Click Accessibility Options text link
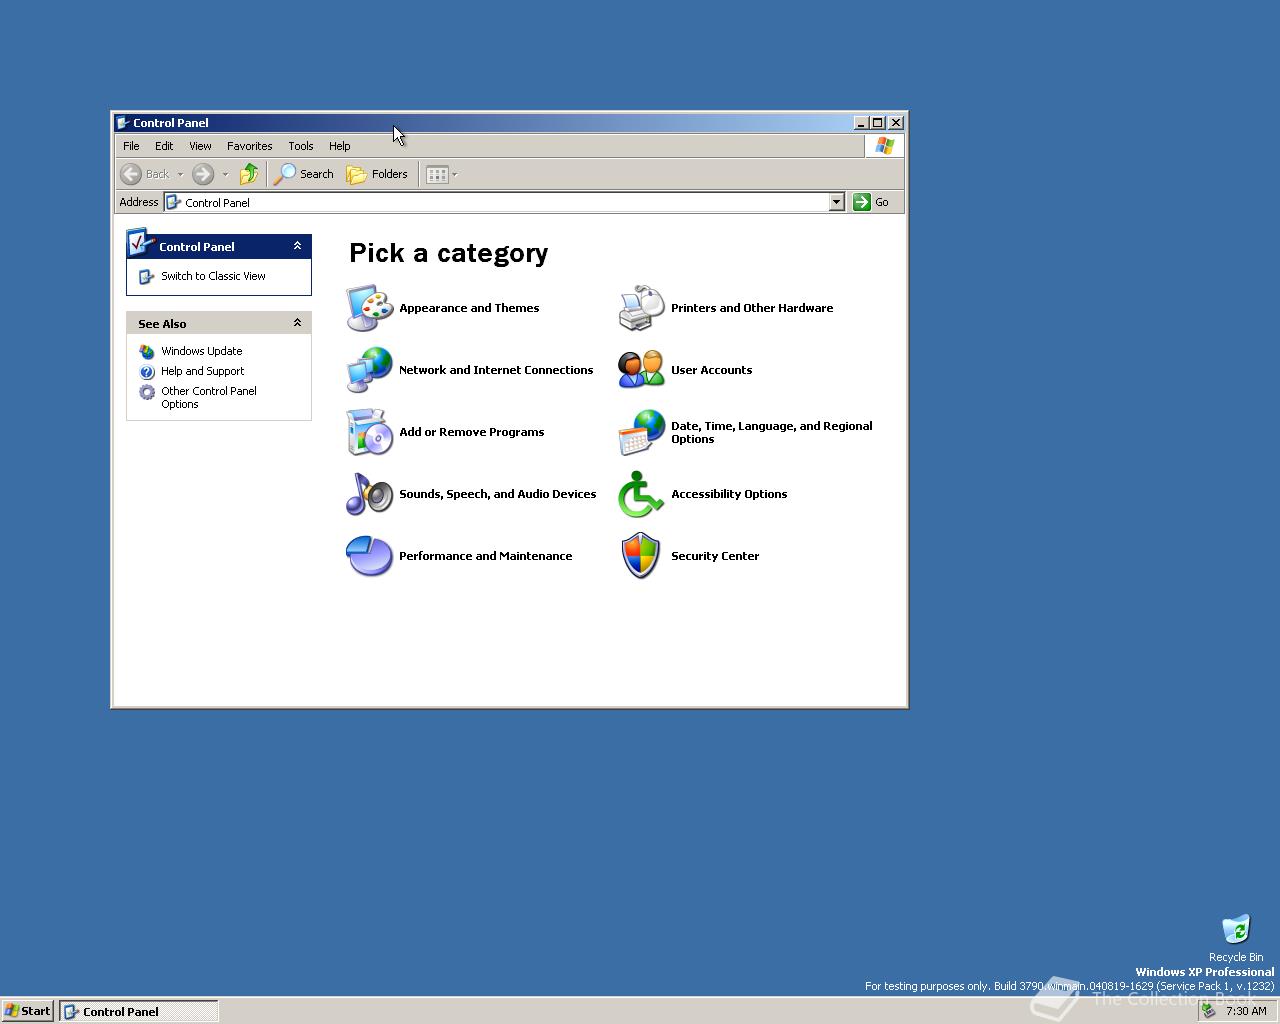 coord(729,494)
